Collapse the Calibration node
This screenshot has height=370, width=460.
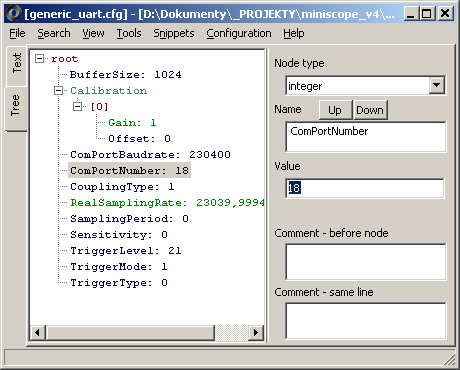(58, 90)
